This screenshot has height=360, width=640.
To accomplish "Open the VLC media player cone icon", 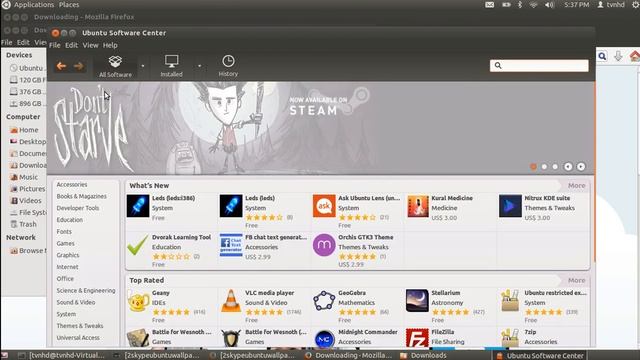I will coord(231,301).
